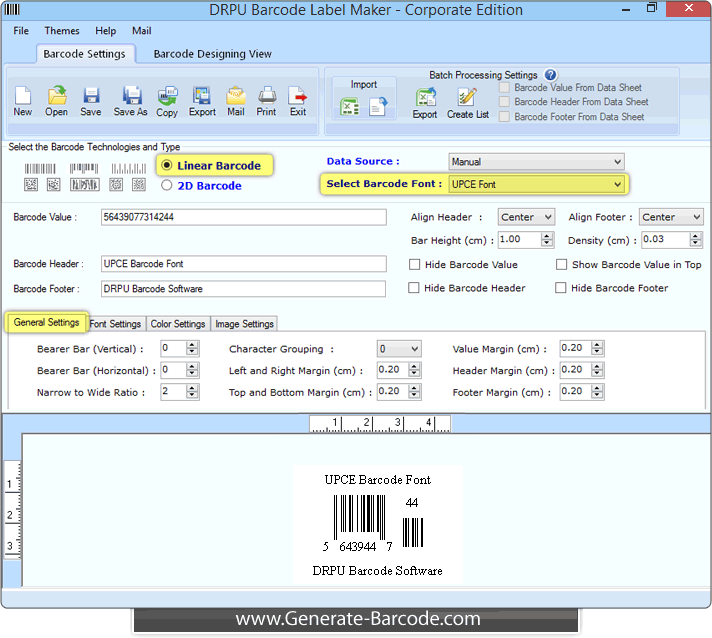Decrease the Header Margin spinner
The image size is (712, 638).
tap(597, 374)
